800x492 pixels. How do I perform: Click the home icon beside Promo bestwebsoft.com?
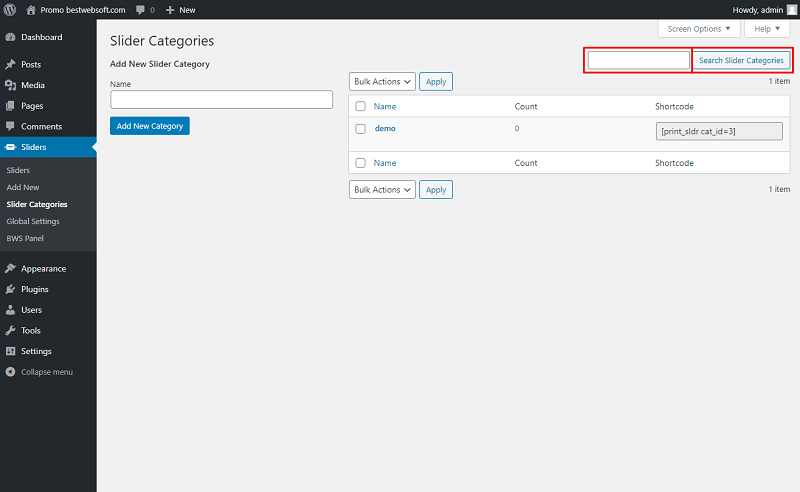(x=31, y=10)
